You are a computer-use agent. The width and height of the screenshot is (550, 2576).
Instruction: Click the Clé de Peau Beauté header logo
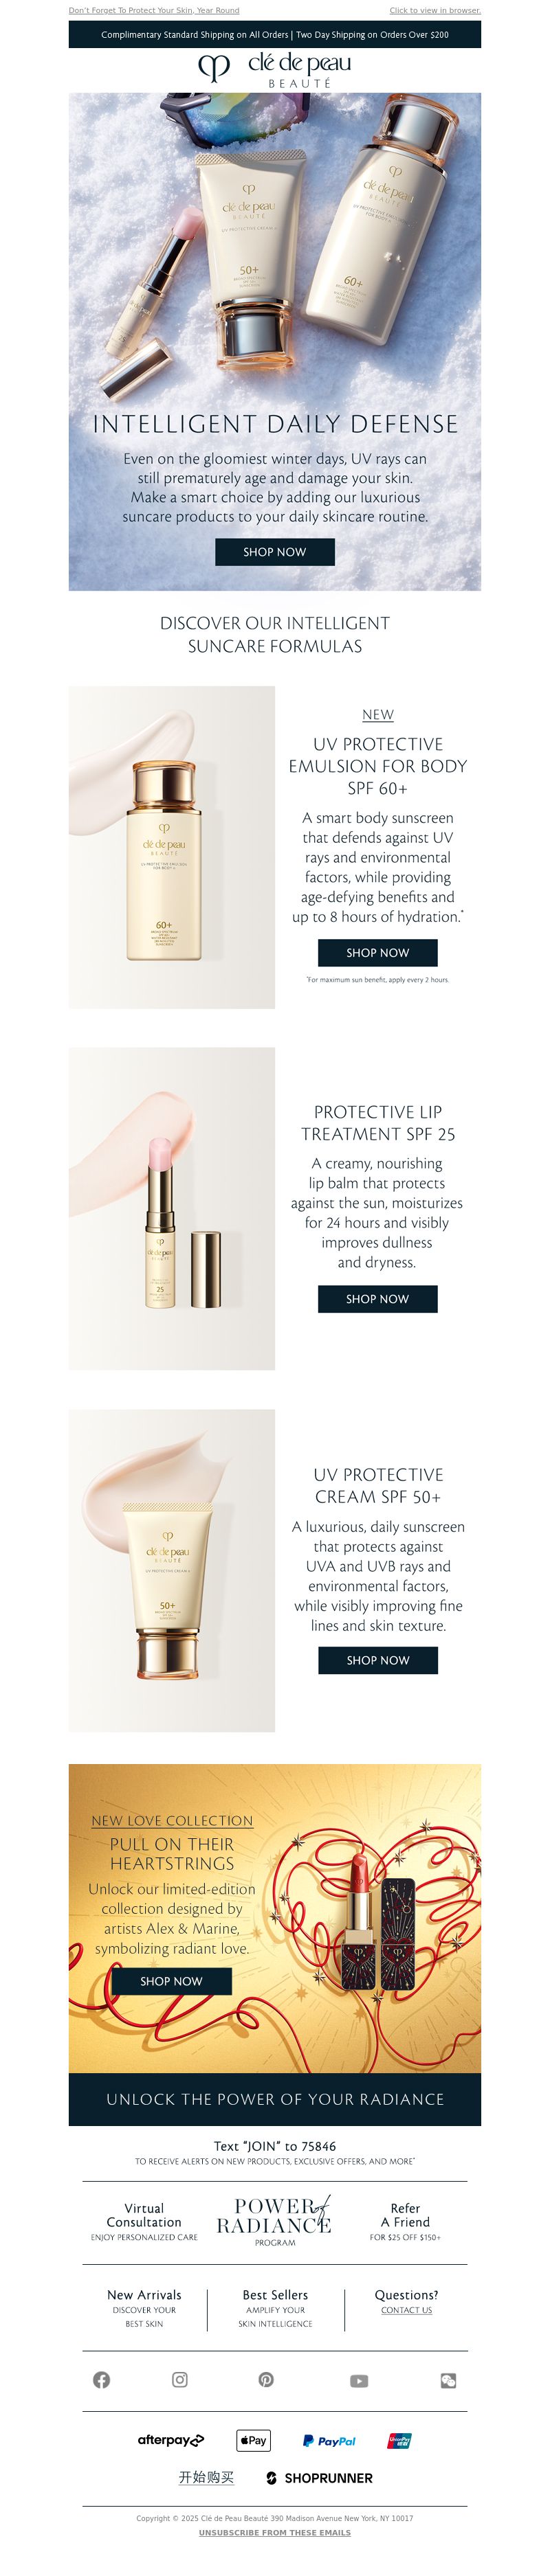[275, 70]
